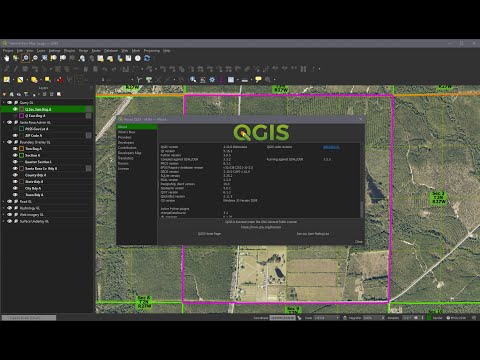Click the green symbol swatch of Section layer

coord(21,155)
